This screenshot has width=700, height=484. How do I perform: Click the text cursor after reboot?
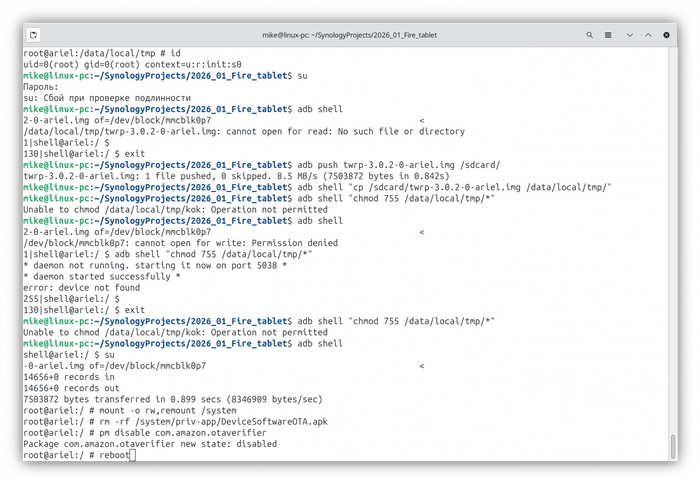131,455
